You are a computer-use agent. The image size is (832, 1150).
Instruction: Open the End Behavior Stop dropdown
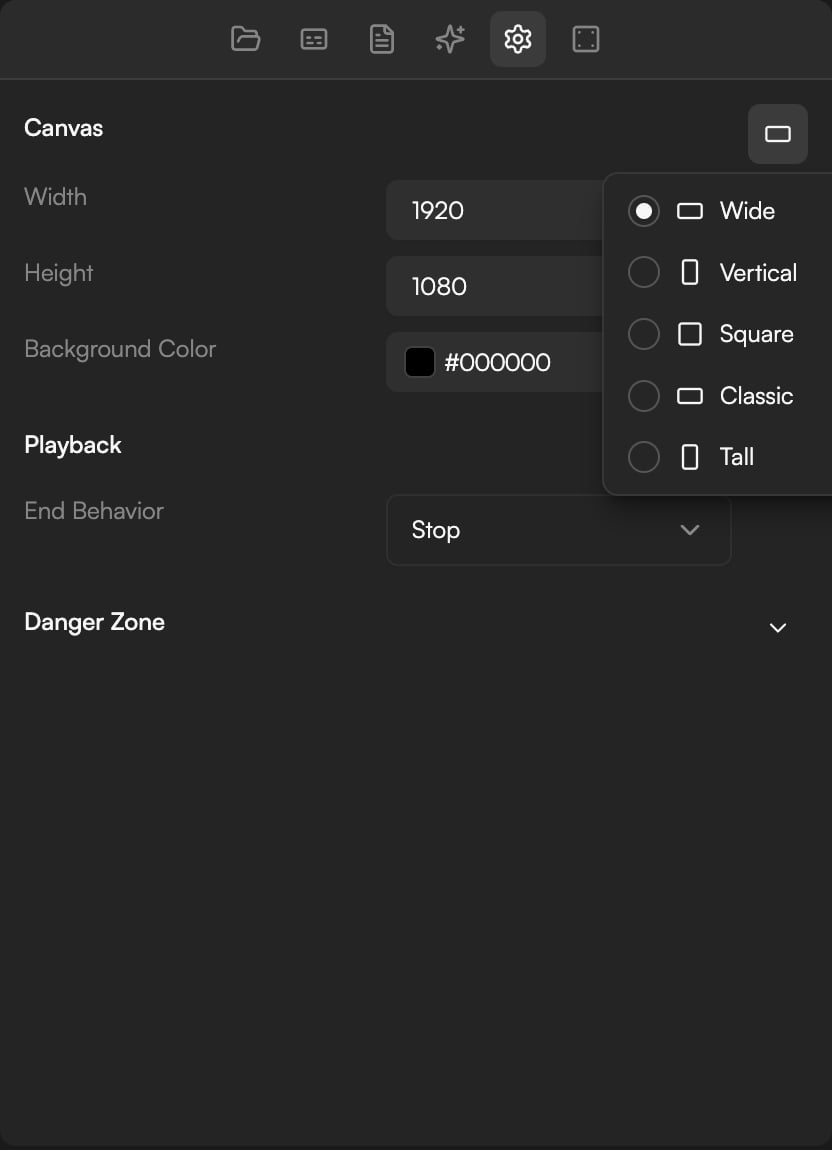pos(558,530)
